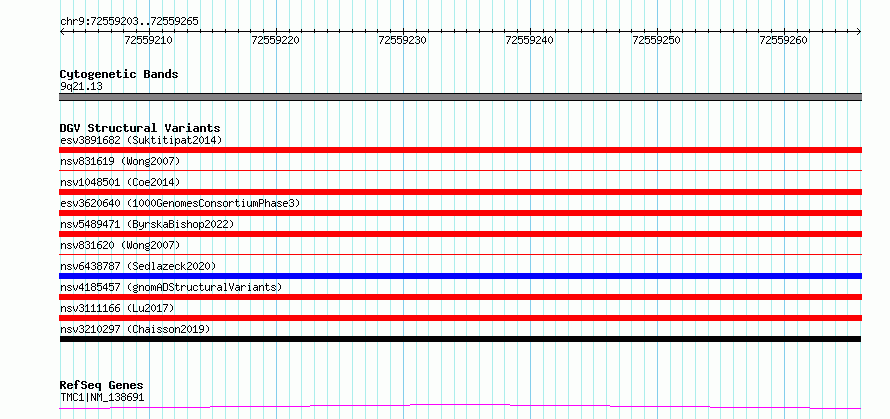Image resolution: width=890 pixels, height=419 pixels.
Task: Click ruler position 72559230
Action: pyautogui.click(x=403, y=40)
